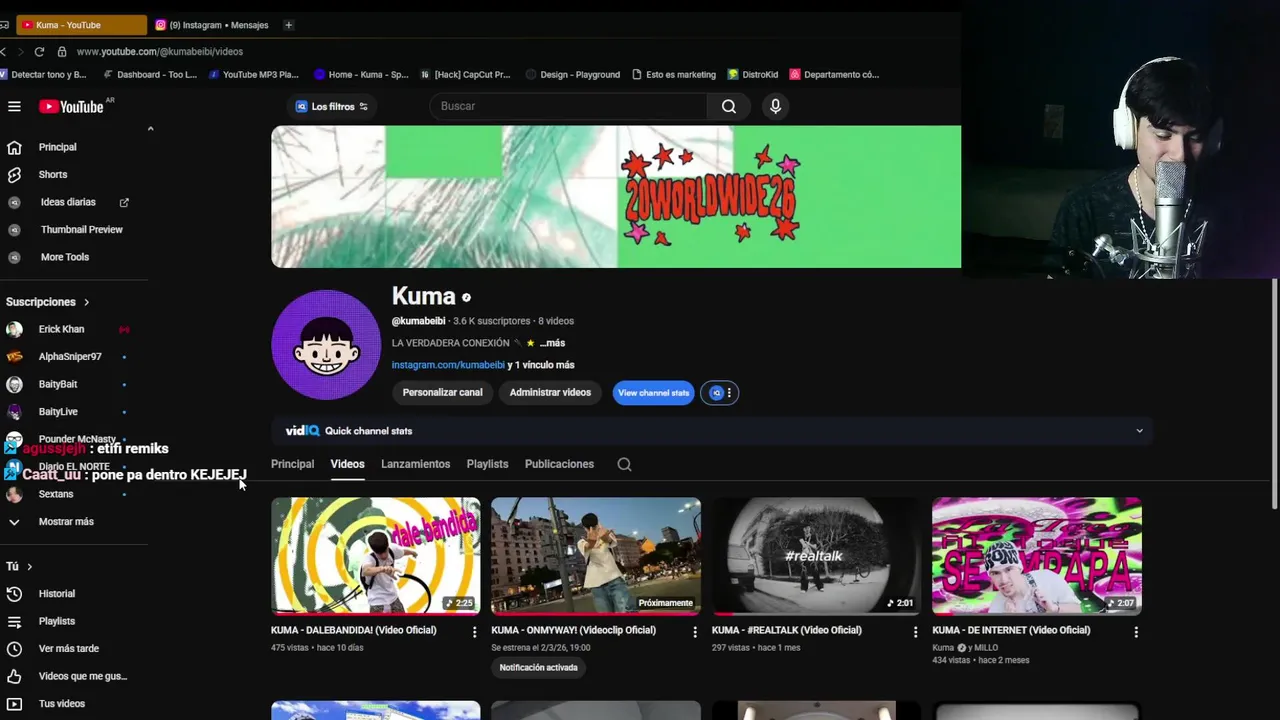
Task: Expand channel description with ...más
Action: coord(553,343)
